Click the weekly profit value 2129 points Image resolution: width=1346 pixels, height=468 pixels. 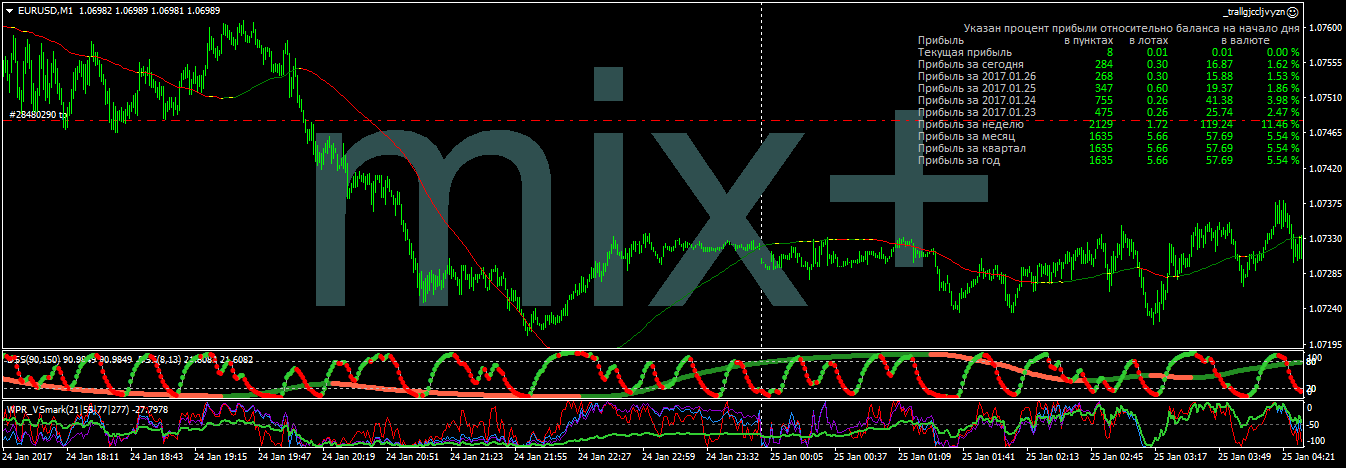coord(1100,124)
